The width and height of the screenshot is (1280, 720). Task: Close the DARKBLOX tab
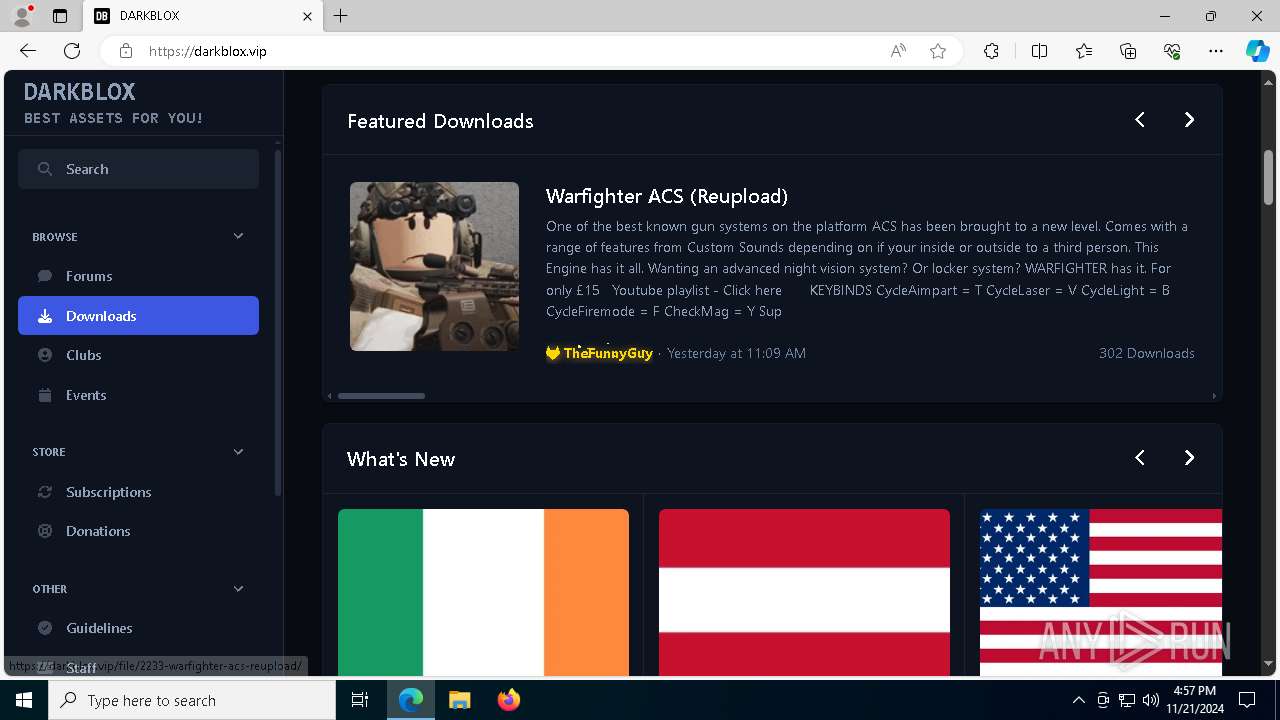(307, 16)
